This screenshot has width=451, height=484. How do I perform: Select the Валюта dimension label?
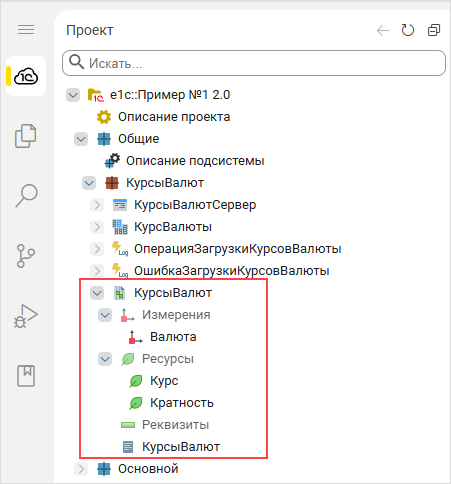173,337
